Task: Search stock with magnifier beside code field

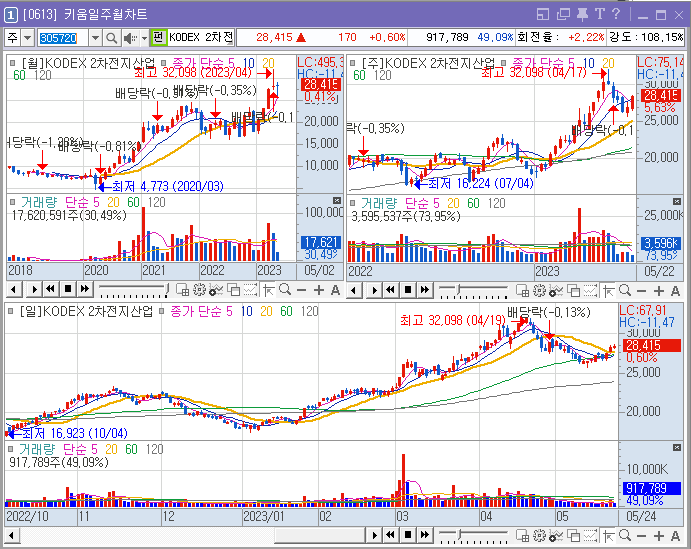Action: pos(111,38)
